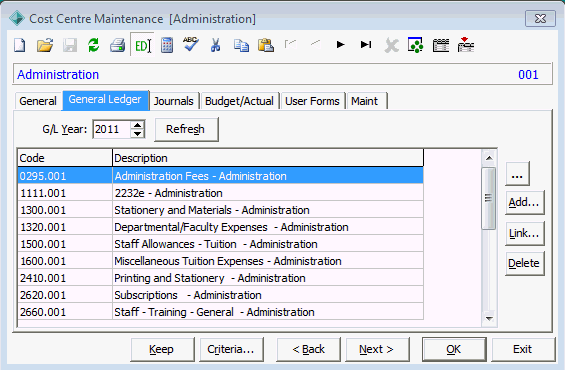Select the General Ledger tab
The height and width of the screenshot is (370, 565).
click(x=105, y=100)
